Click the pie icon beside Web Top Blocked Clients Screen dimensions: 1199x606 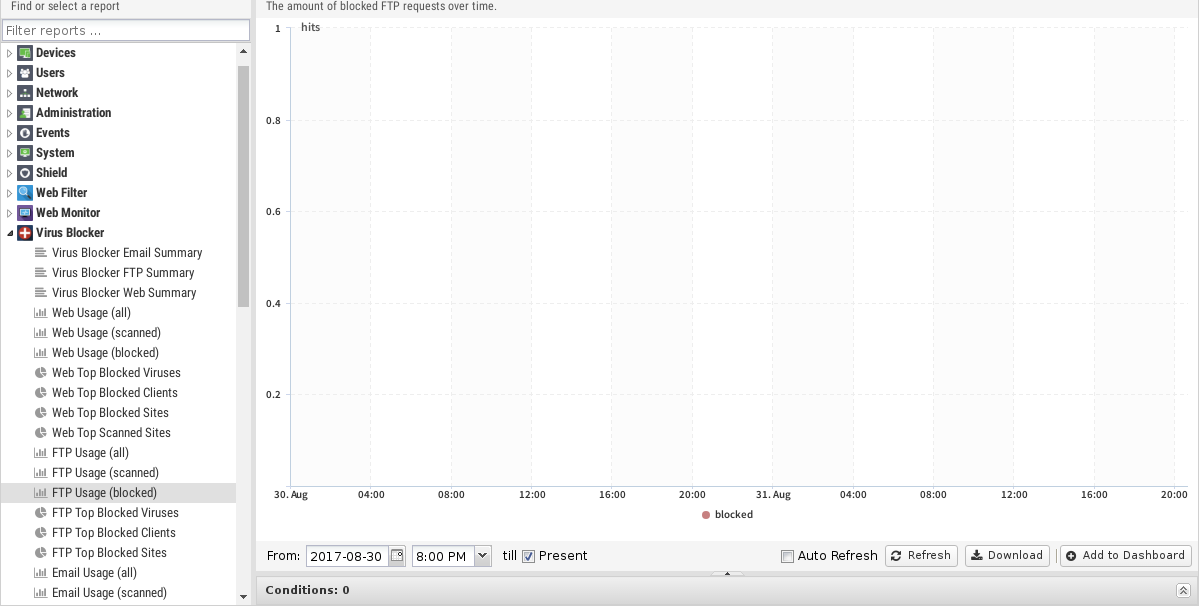pyautogui.click(x=41, y=392)
